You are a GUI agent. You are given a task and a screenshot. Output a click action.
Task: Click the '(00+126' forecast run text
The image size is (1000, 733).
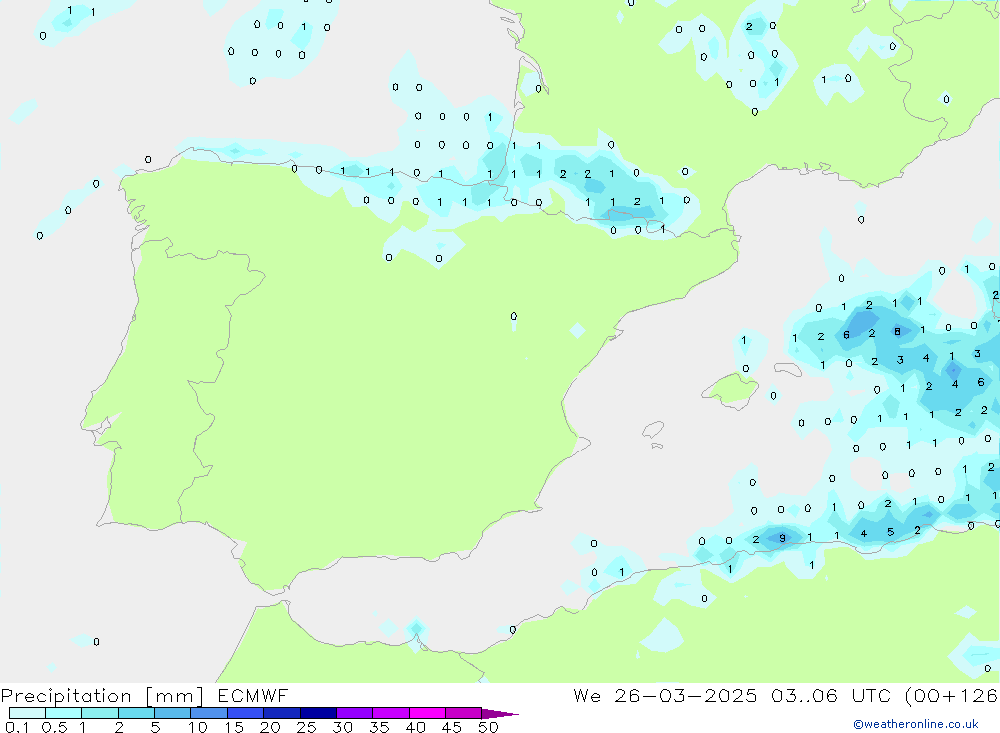[952, 696]
